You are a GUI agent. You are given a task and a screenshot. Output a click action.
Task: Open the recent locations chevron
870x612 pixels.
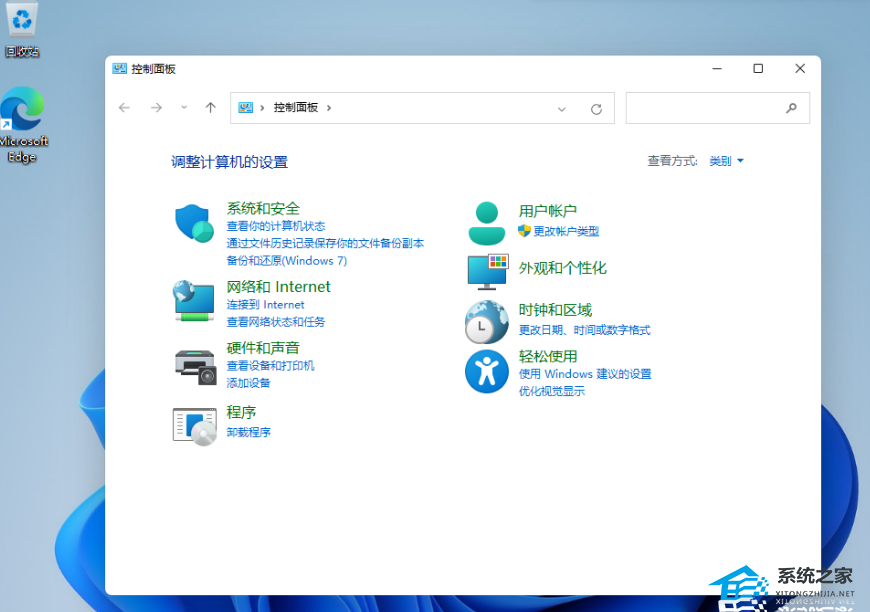pos(184,108)
